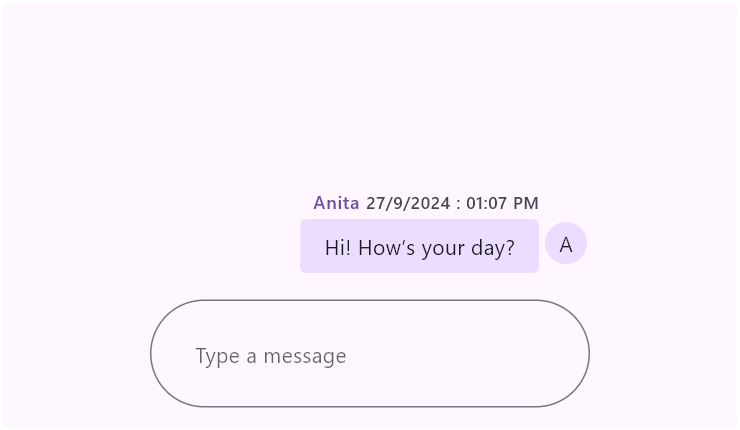Click Anita's round avatar with letter A

tap(566, 243)
